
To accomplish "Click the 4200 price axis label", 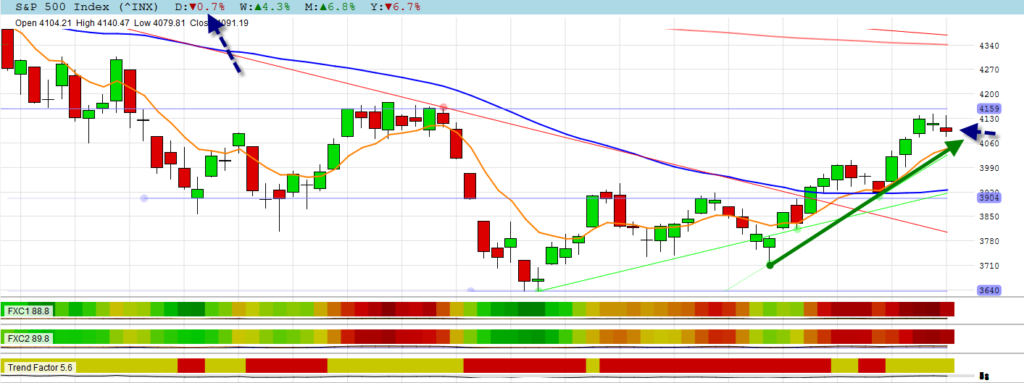I will click(x=989, y=95).
